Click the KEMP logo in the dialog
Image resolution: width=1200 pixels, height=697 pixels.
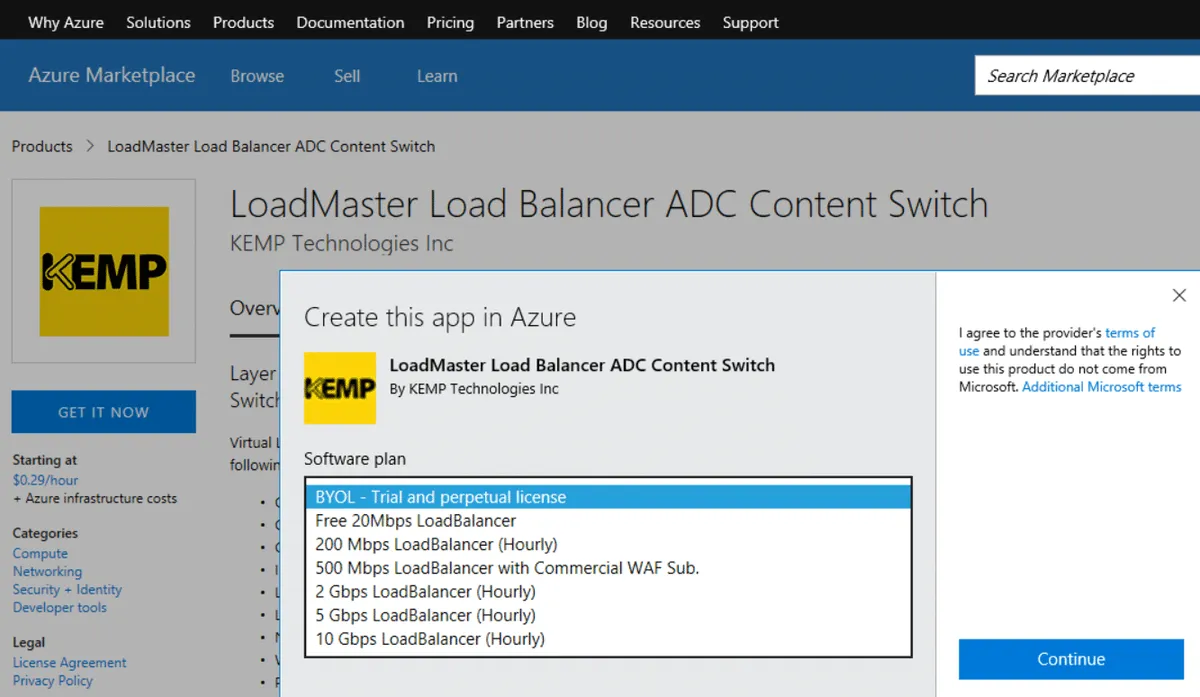pyautogui.click(x=340, y=388)
